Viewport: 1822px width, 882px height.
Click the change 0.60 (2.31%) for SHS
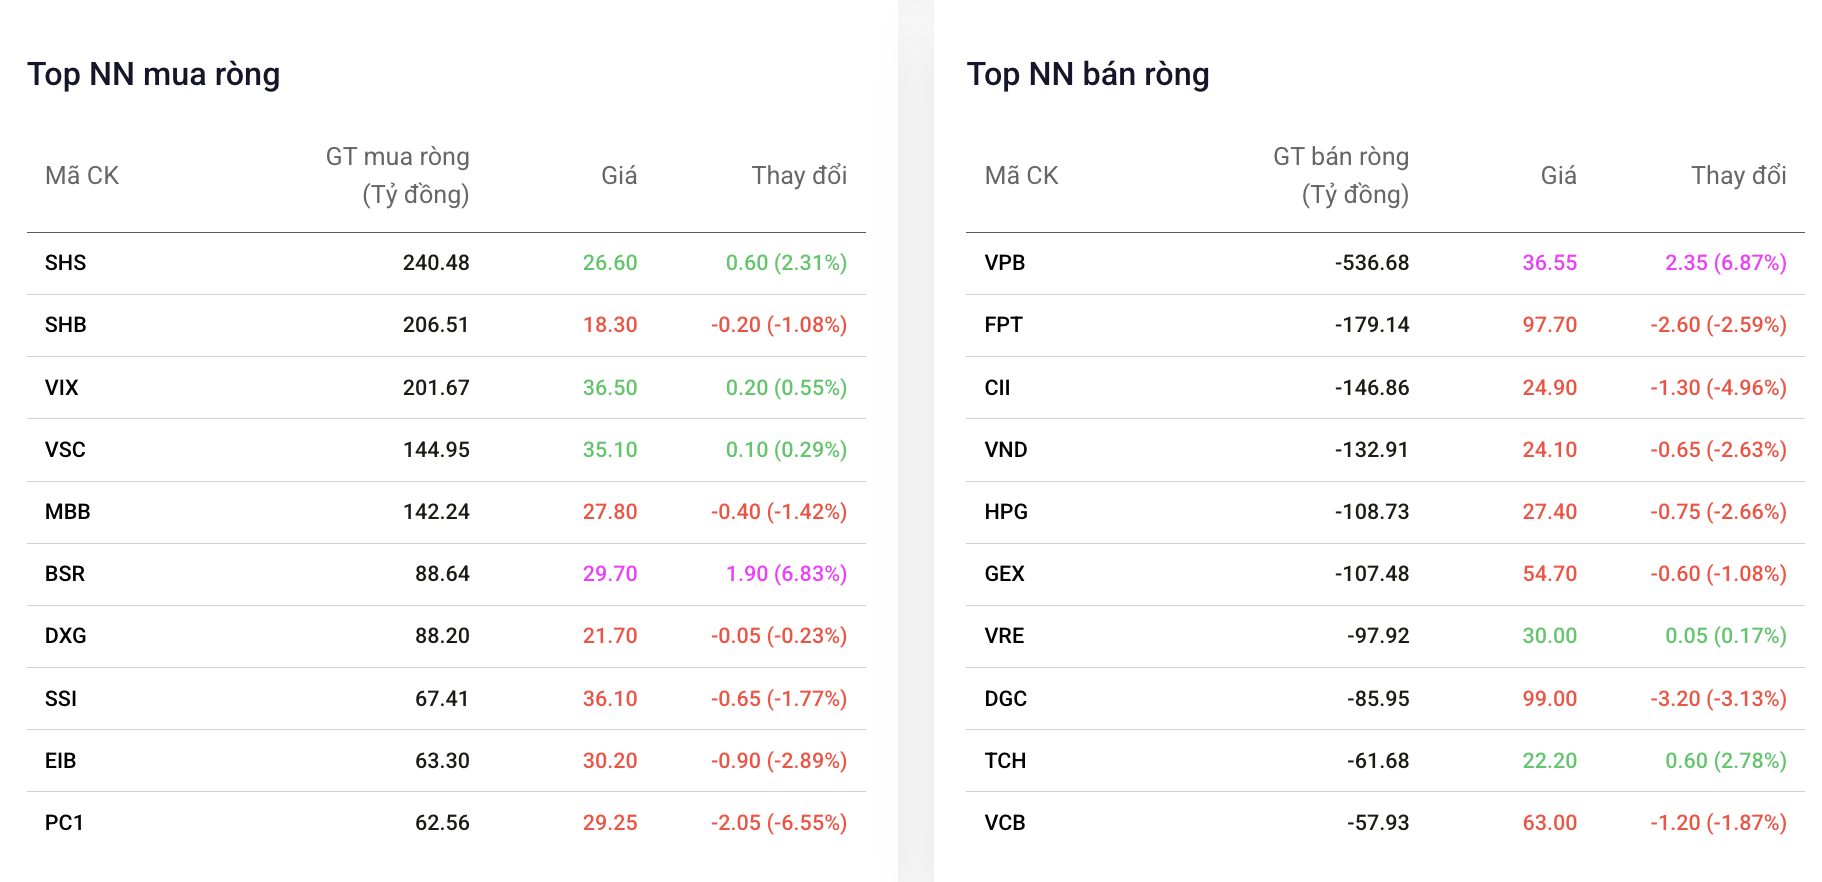pos(786,263)
